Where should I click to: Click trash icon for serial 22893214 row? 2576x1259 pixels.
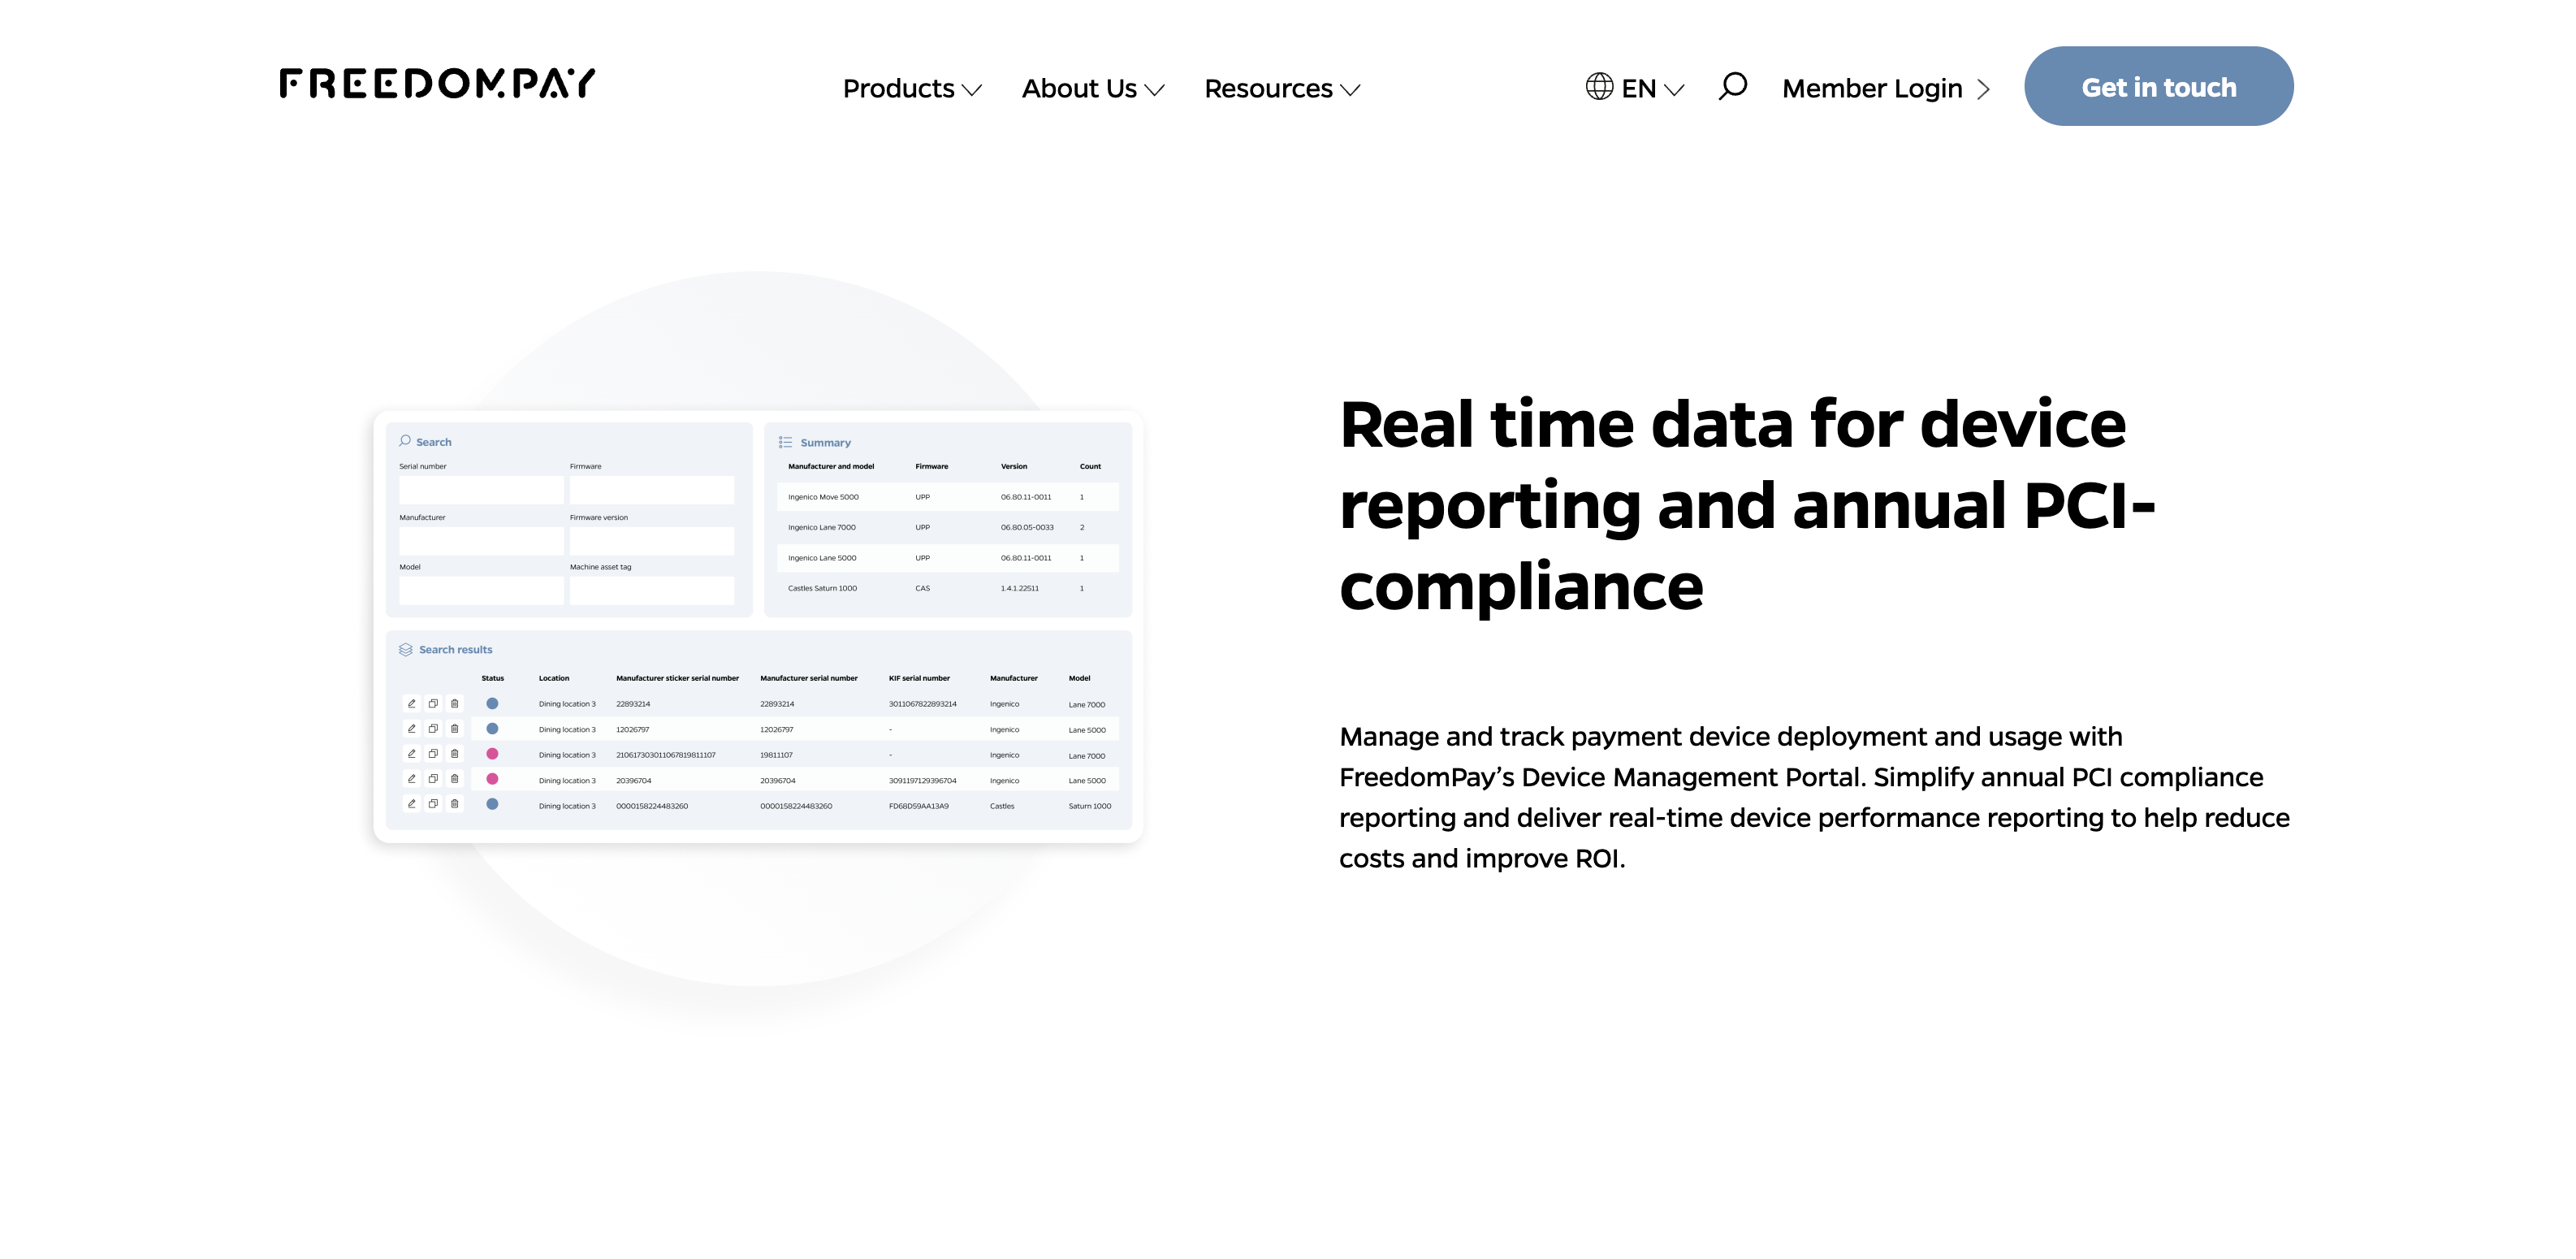(x=455, y=704)
